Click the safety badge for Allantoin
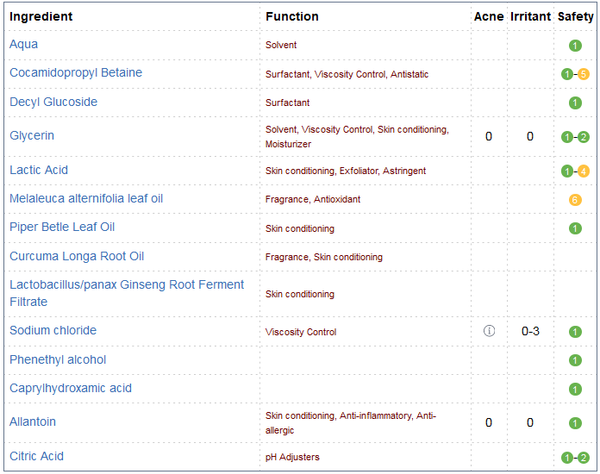 point(575,423)
